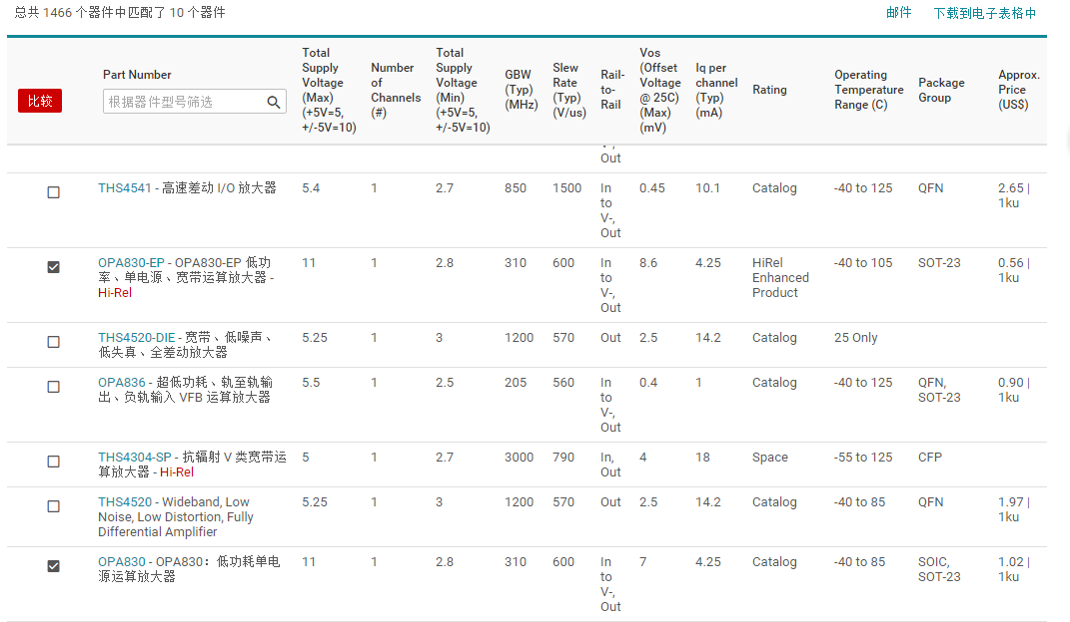Sort by Number of Channels column header
This screenshot has width=1070, height=622.
point(396,89)
